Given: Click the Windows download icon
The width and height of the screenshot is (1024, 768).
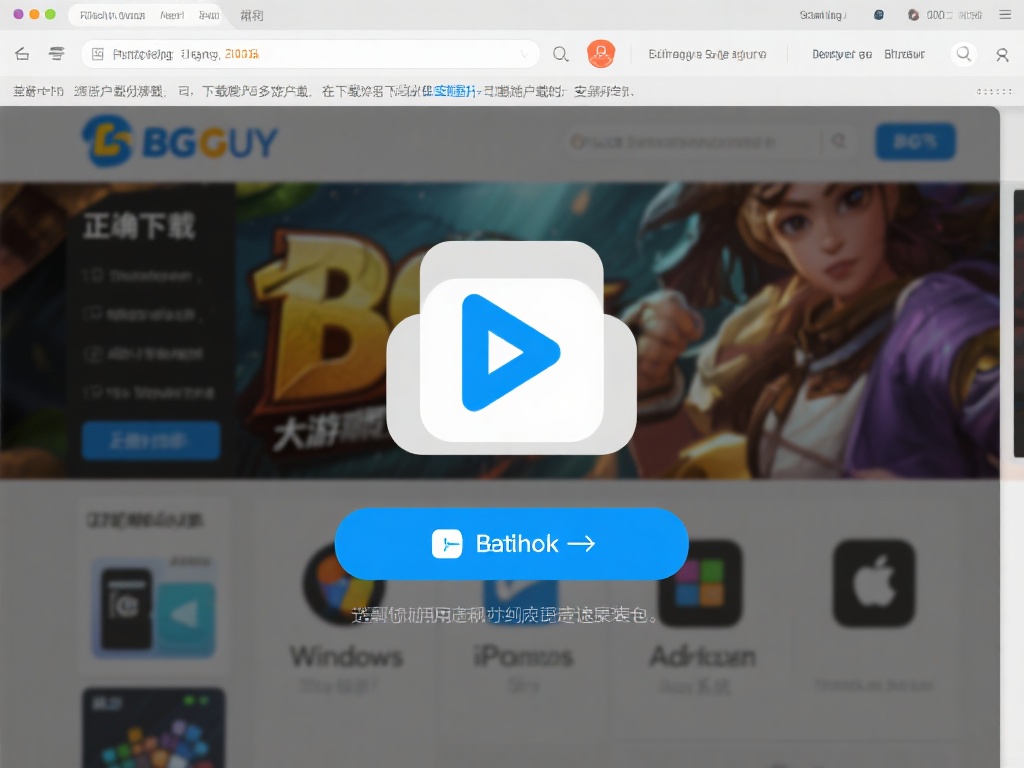Looking at the screenshot, I should coord(347,584).
